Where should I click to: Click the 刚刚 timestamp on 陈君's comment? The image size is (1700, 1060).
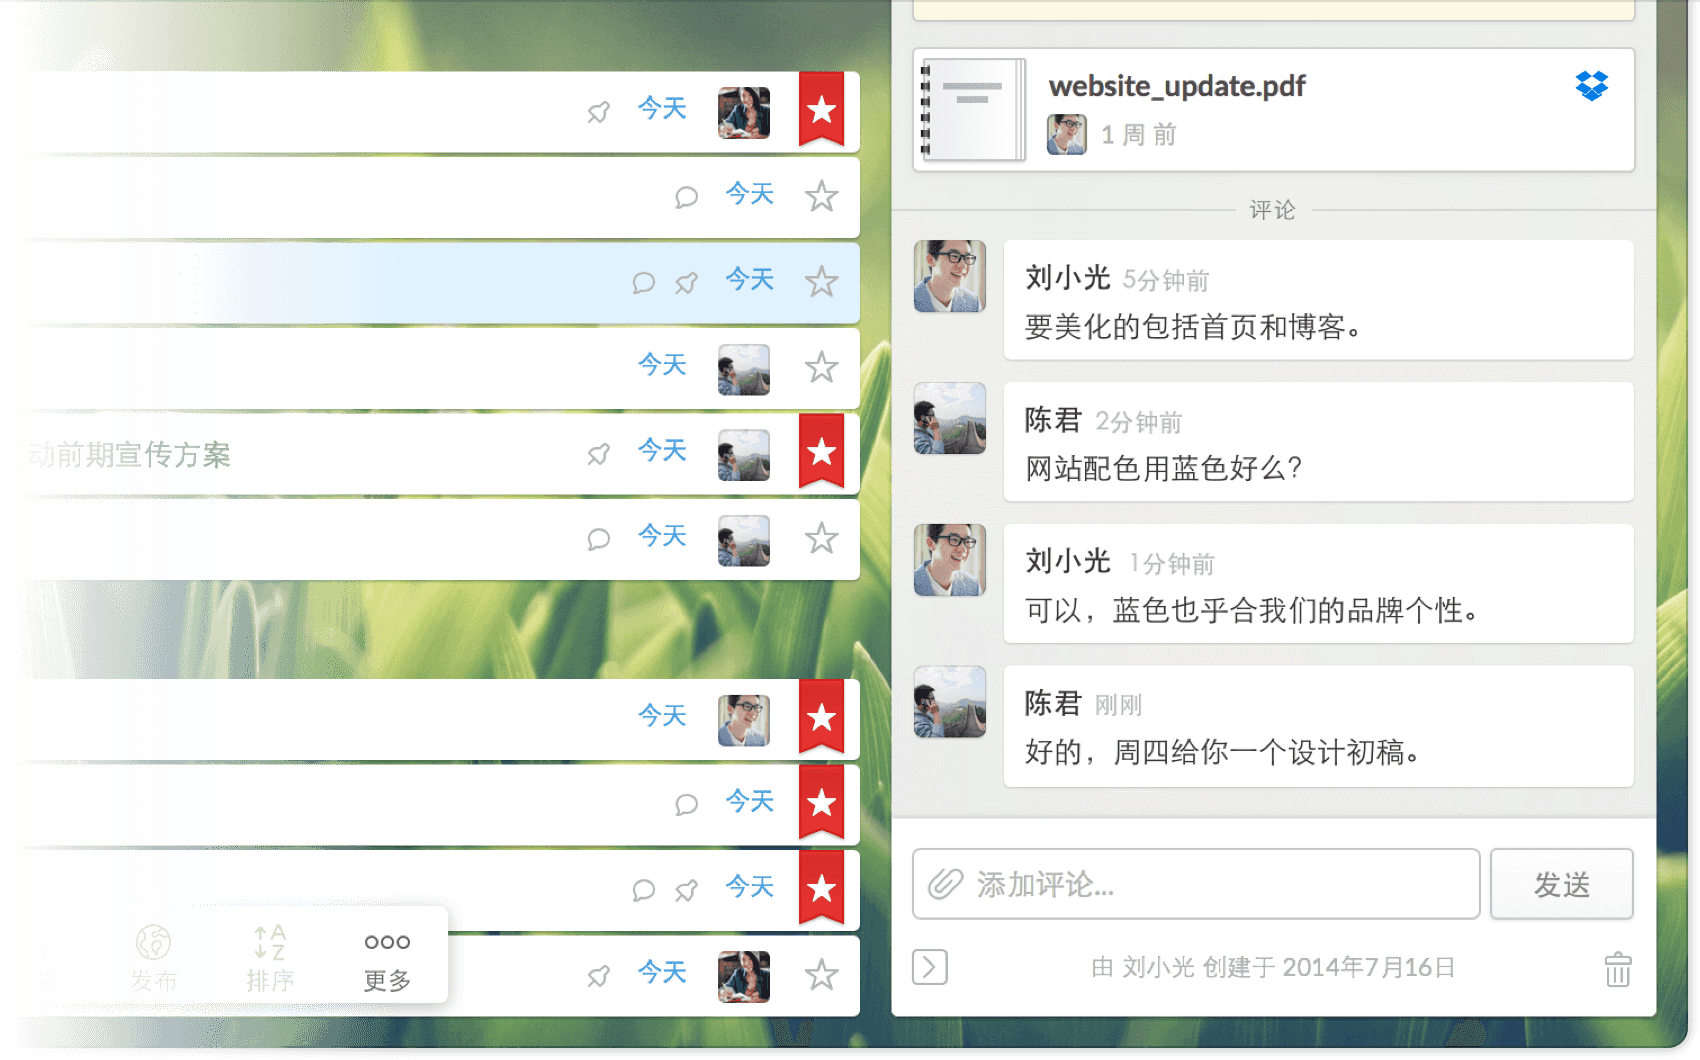point(1118,705)
